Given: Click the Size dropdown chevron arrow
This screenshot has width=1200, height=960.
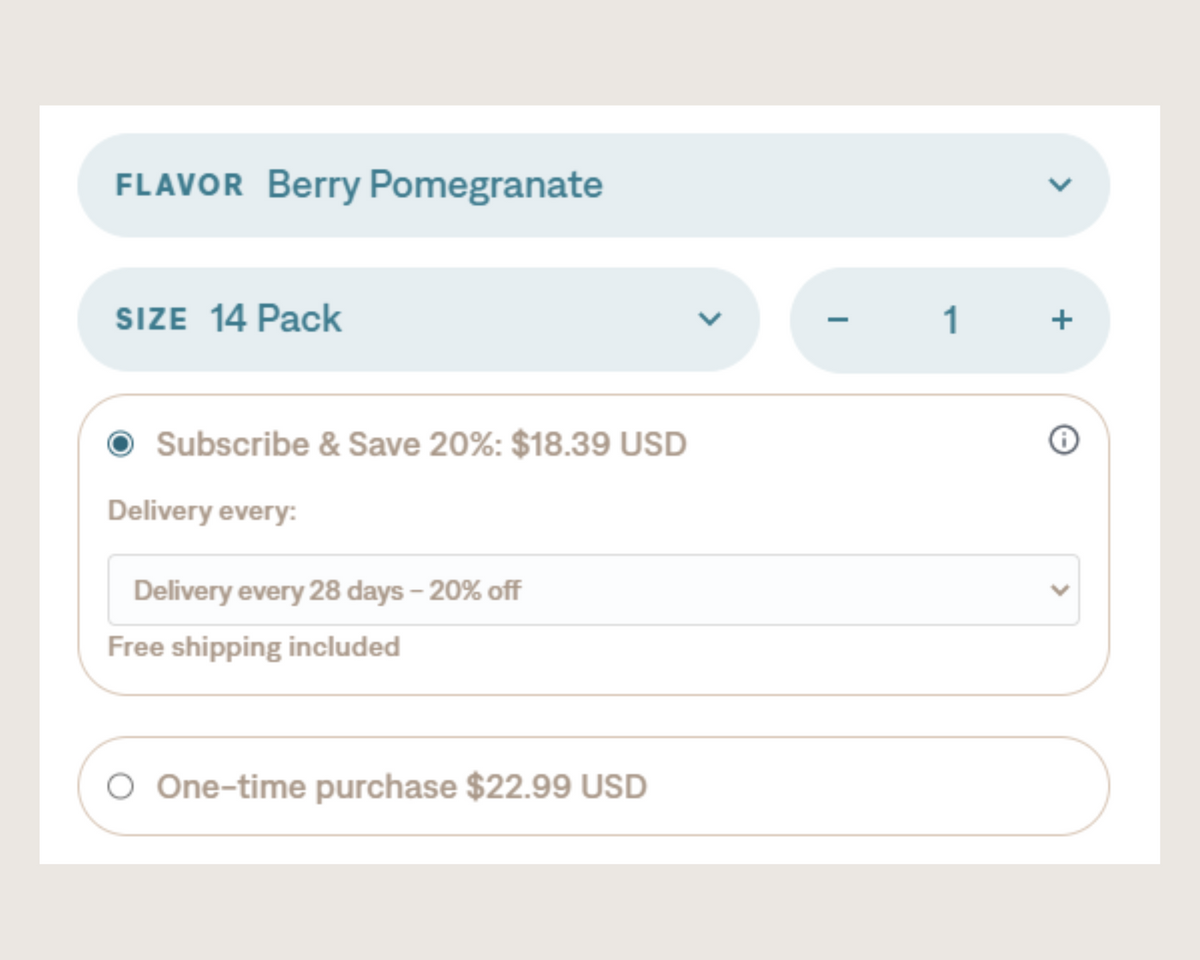Looking at the screenshot, I should tap(709, 319).
